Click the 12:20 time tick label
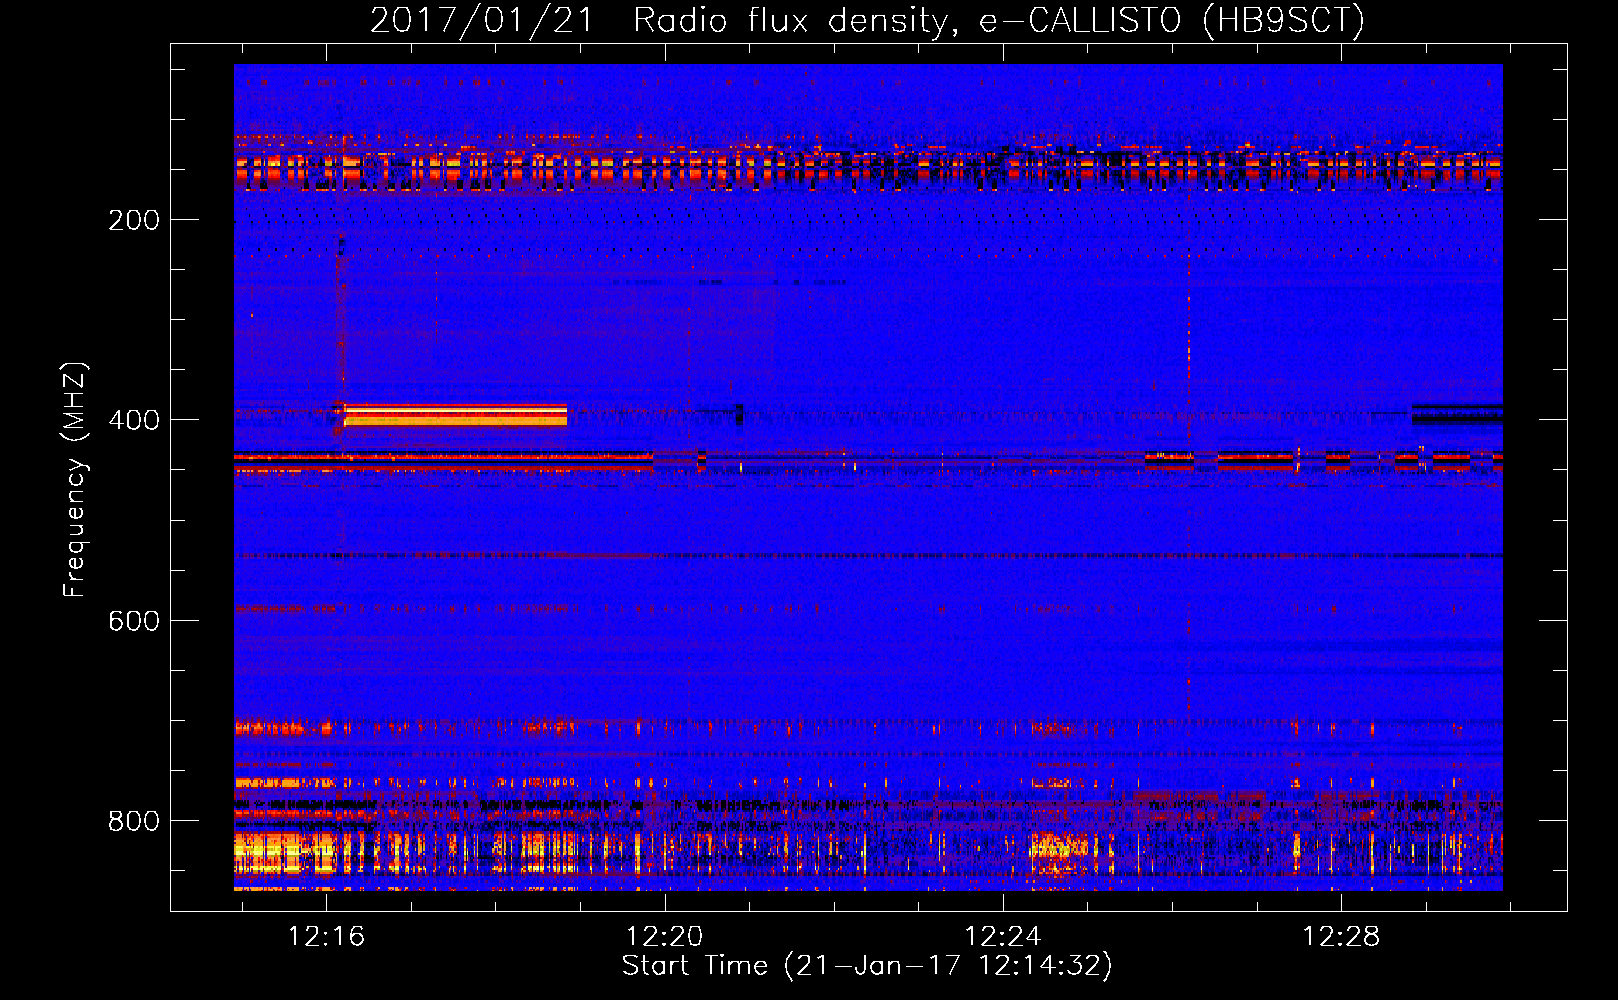1618x1000 pixels. 665,937
